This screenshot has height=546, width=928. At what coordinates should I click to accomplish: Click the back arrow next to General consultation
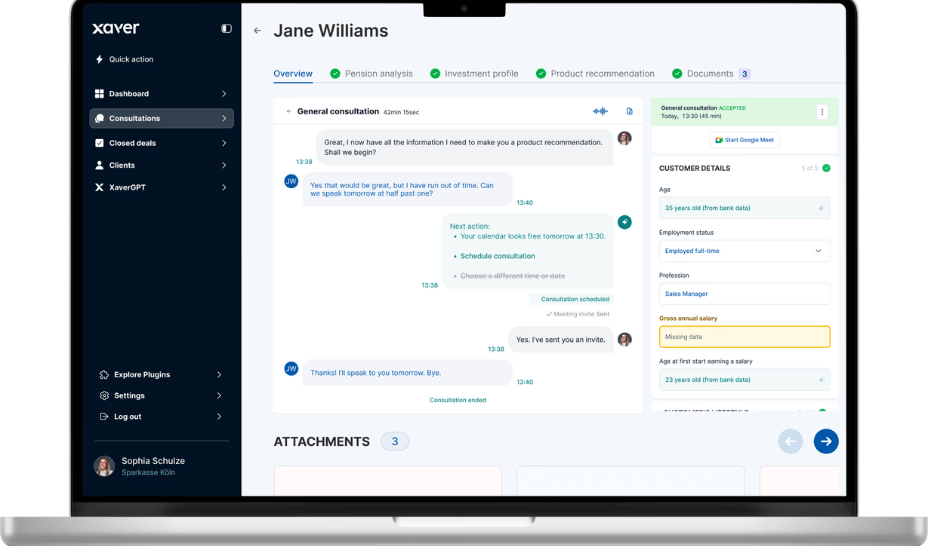point(289,111)
